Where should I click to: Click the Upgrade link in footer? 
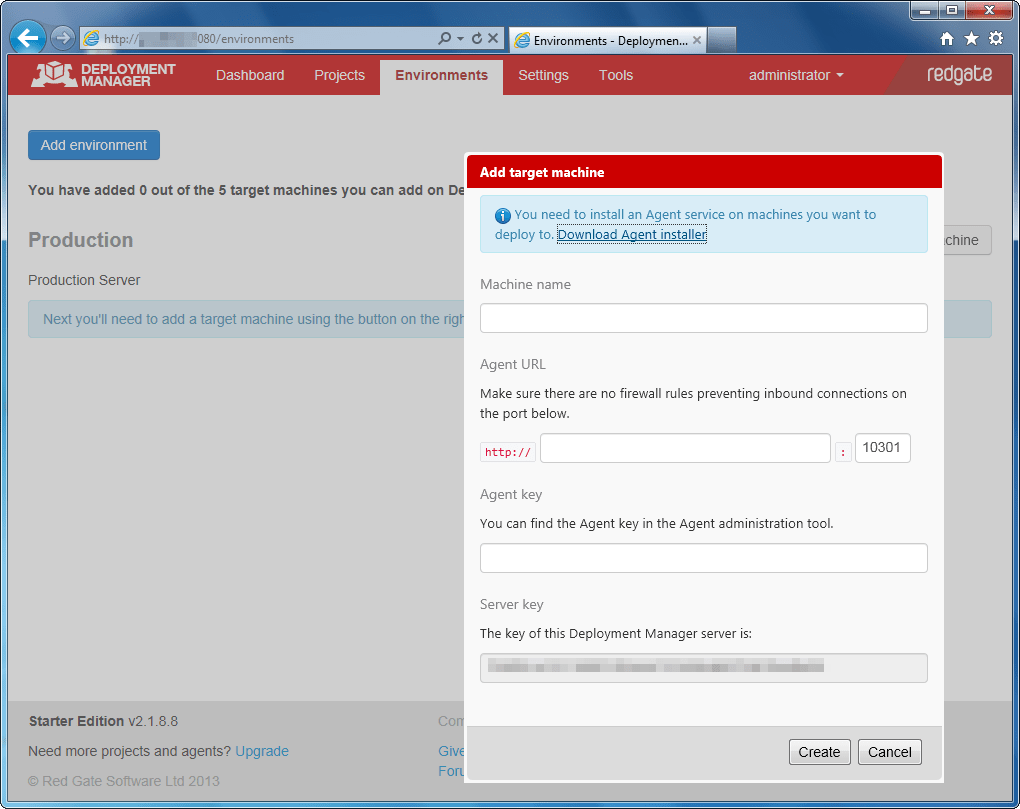point(262,751)
